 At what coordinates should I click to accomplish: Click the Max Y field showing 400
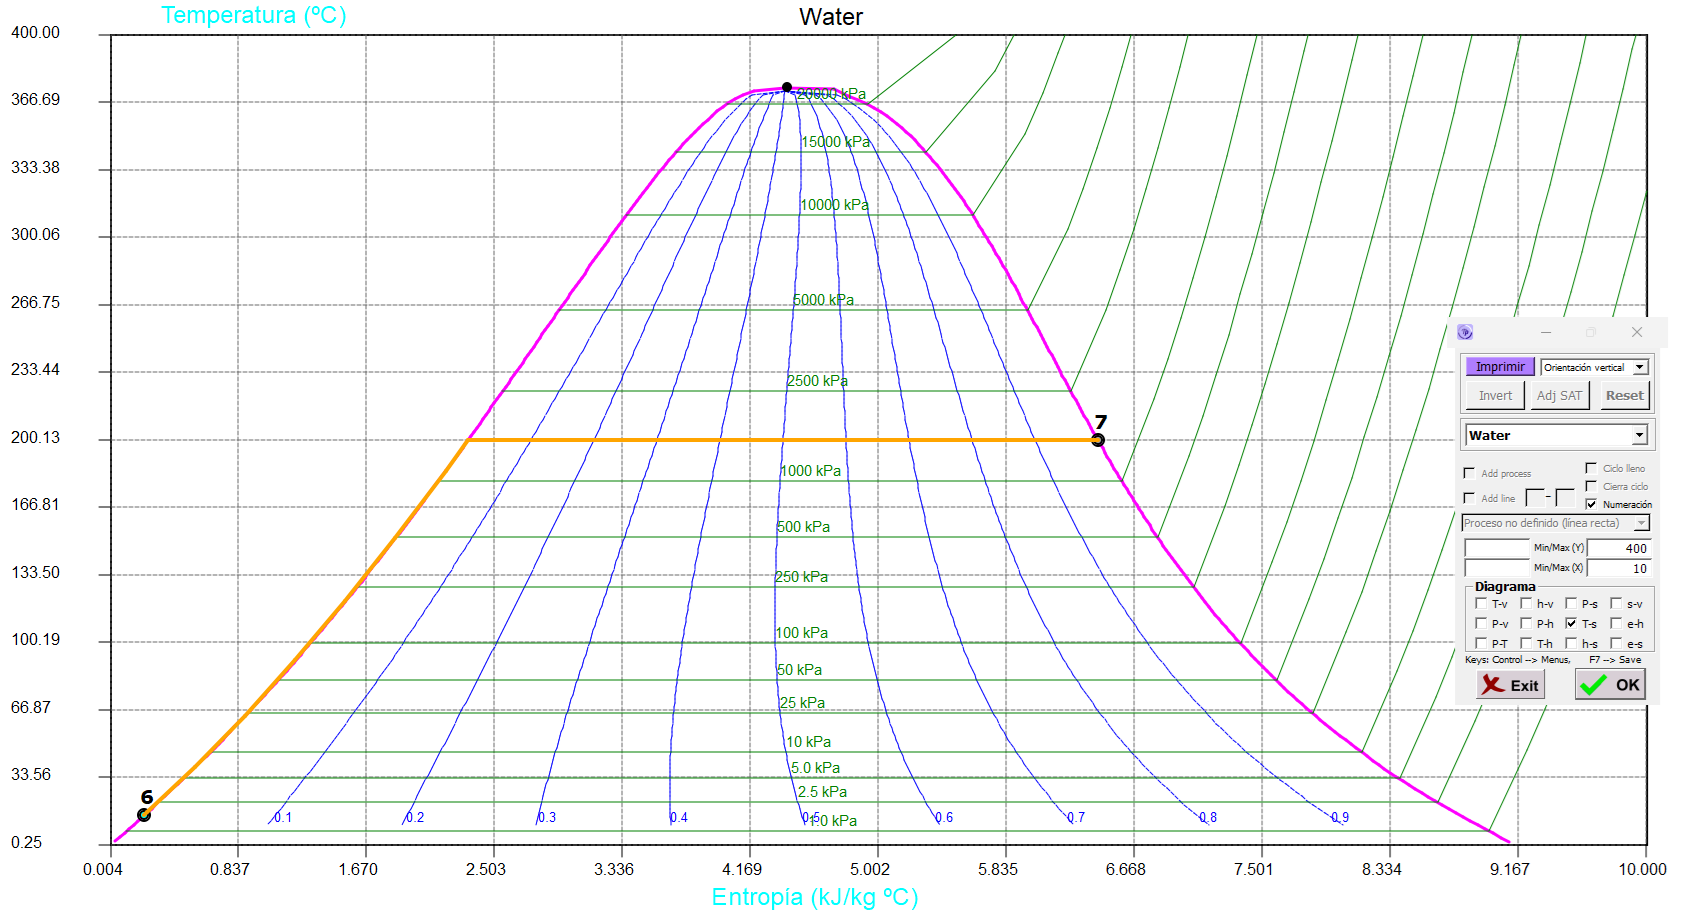point(1617,548)
